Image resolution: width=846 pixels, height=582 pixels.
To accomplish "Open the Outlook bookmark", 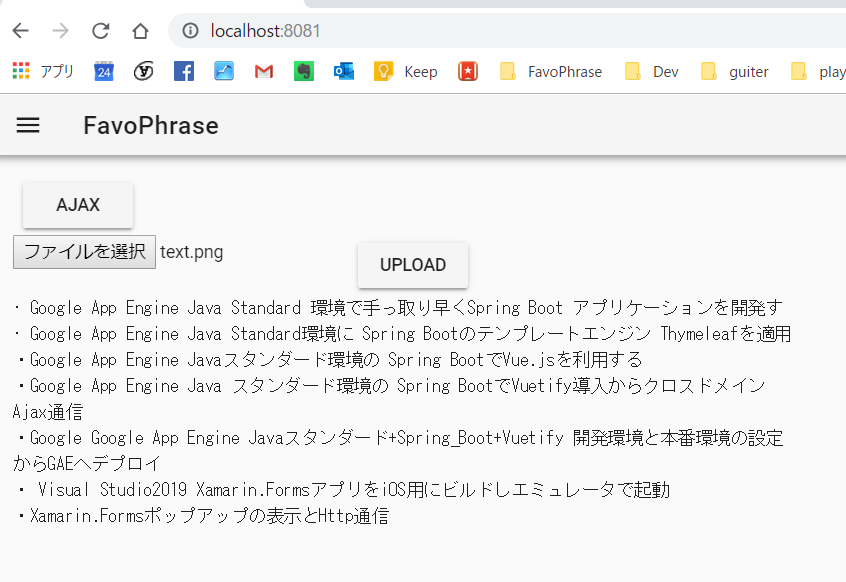I will [344, 71].
